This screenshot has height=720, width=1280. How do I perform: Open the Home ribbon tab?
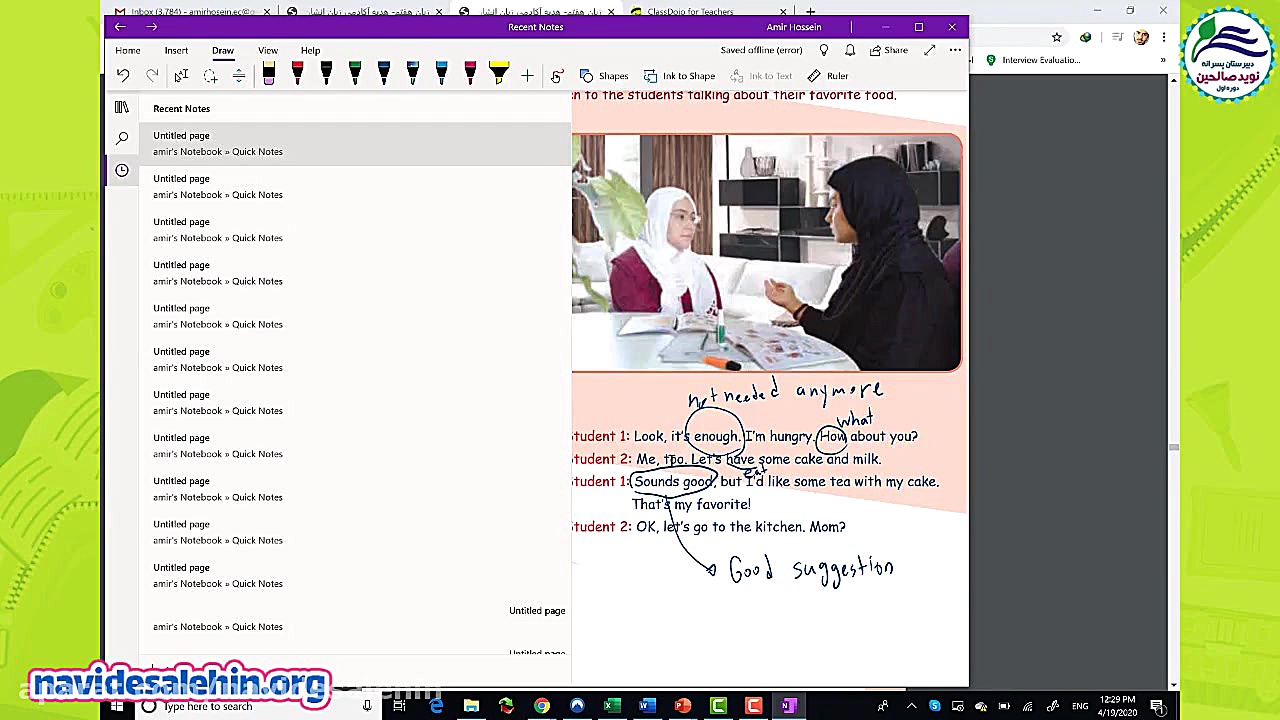[128, 50]
